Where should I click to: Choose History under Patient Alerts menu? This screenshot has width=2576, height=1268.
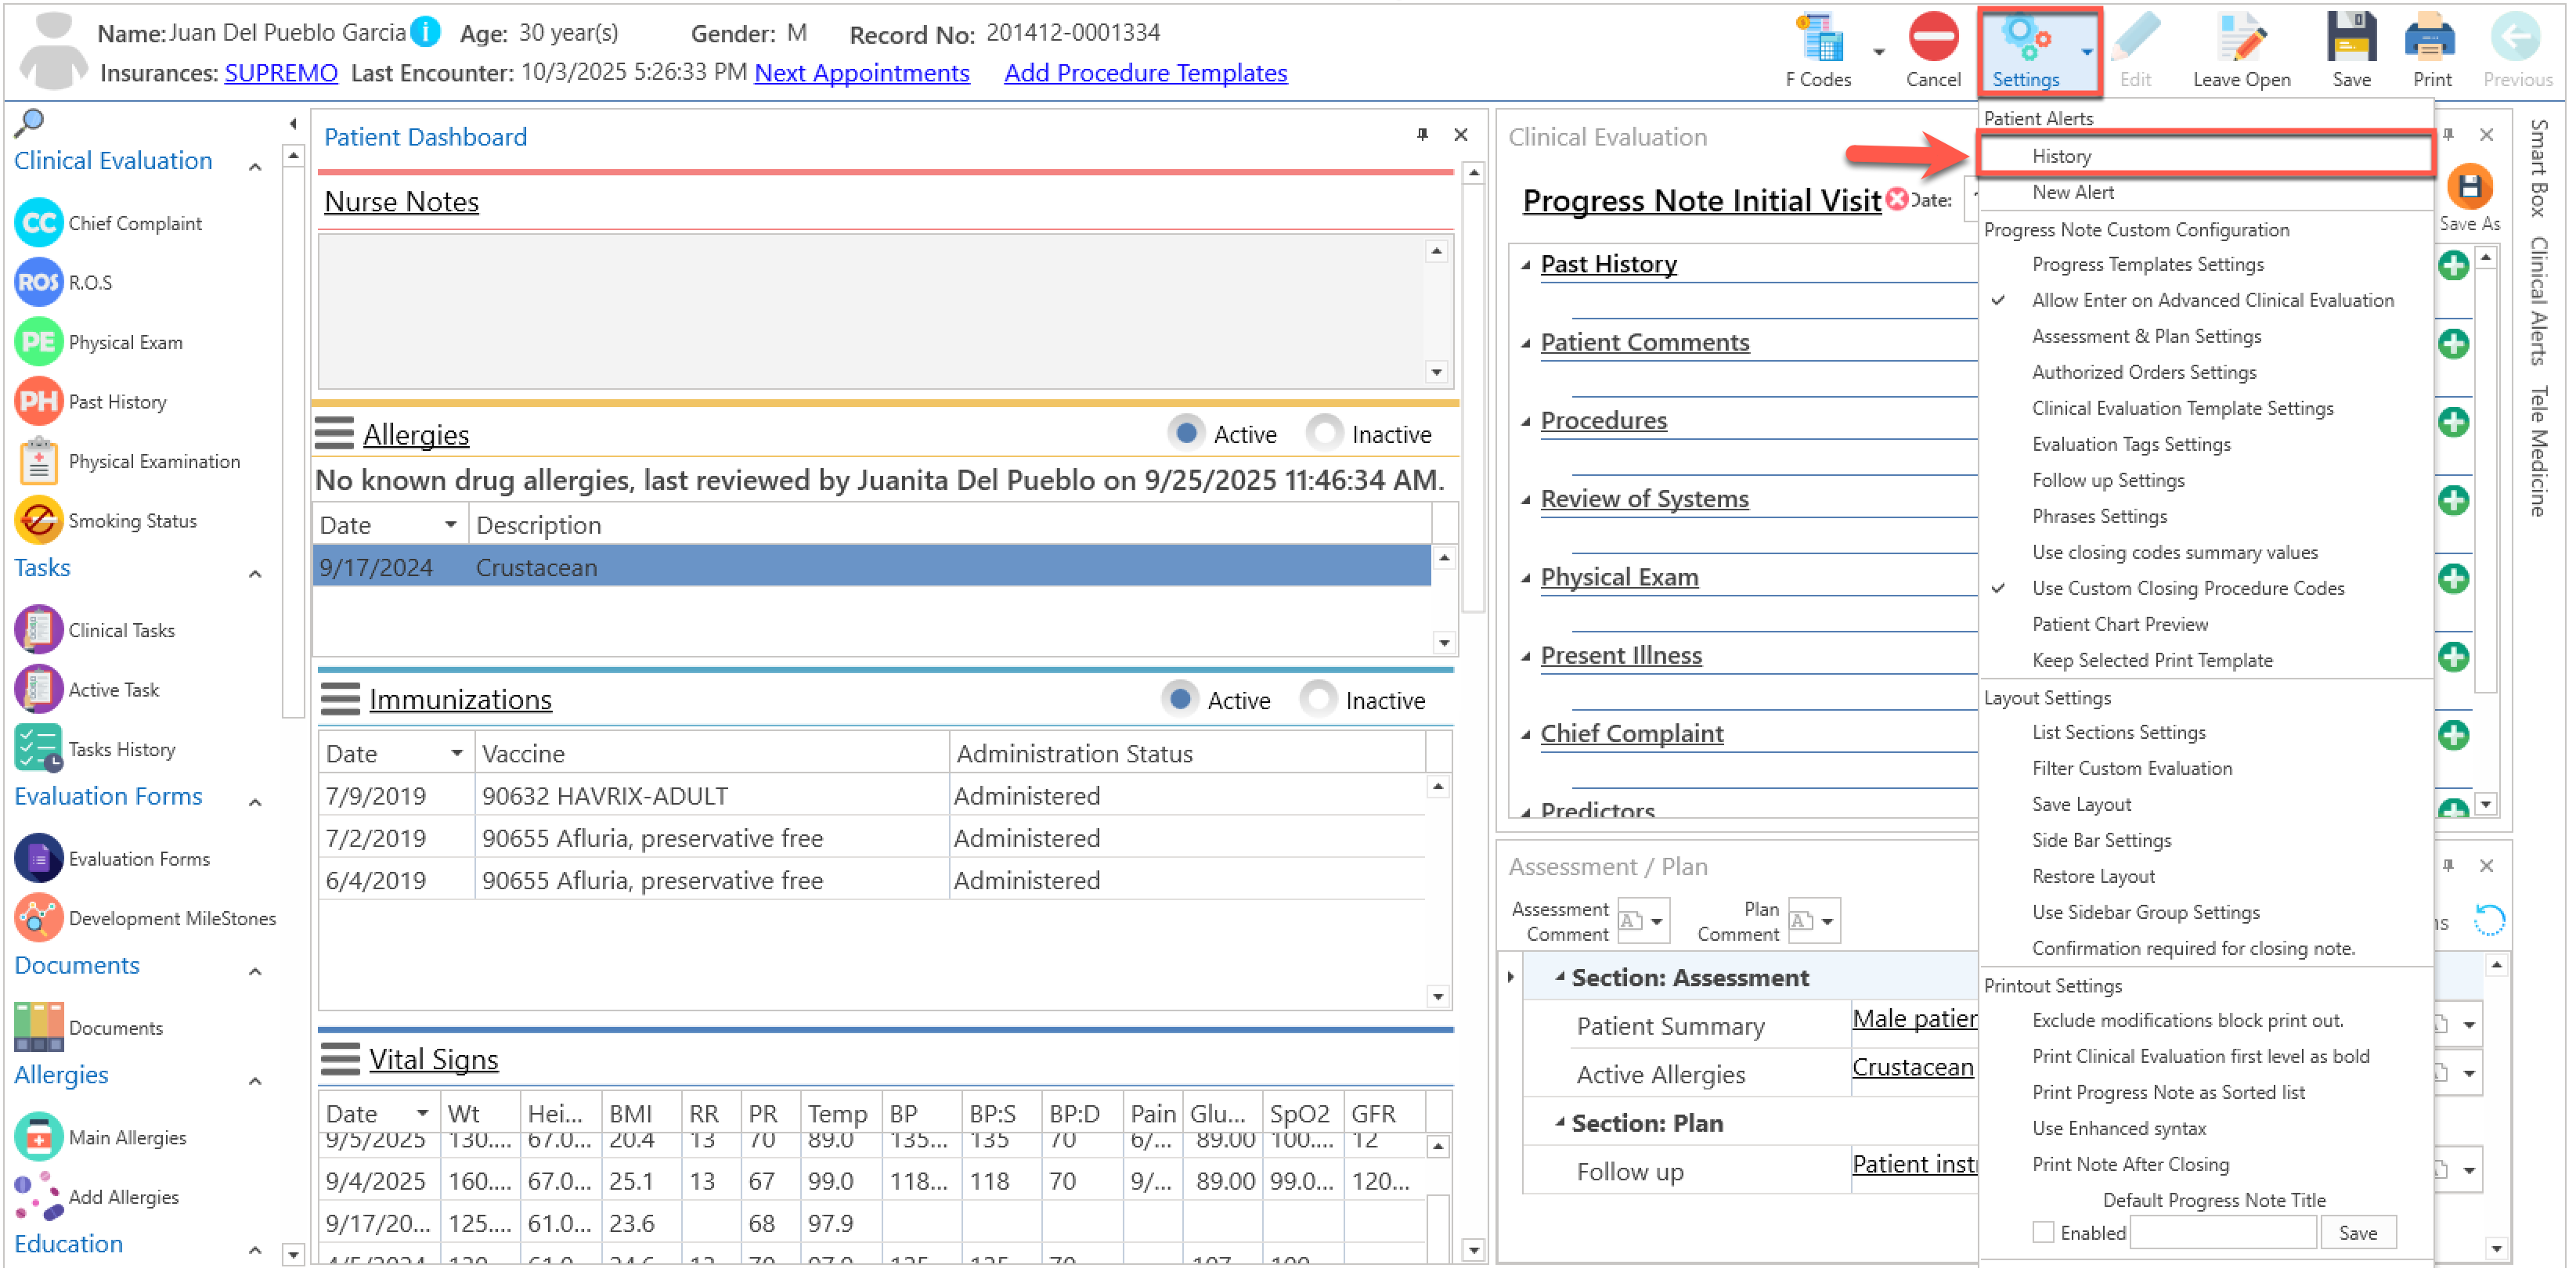tap(2061, 156)
